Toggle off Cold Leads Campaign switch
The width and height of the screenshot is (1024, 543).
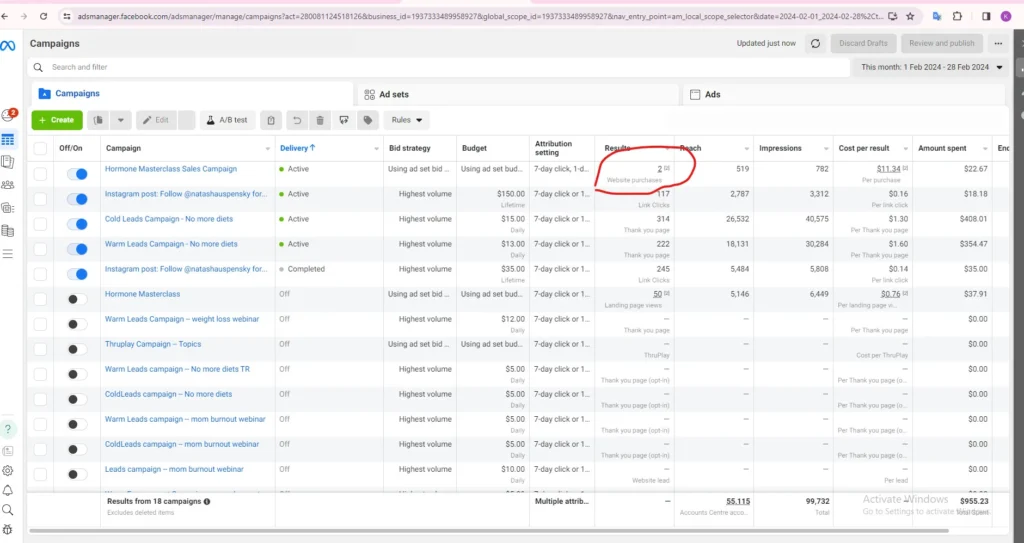(76, 224)
